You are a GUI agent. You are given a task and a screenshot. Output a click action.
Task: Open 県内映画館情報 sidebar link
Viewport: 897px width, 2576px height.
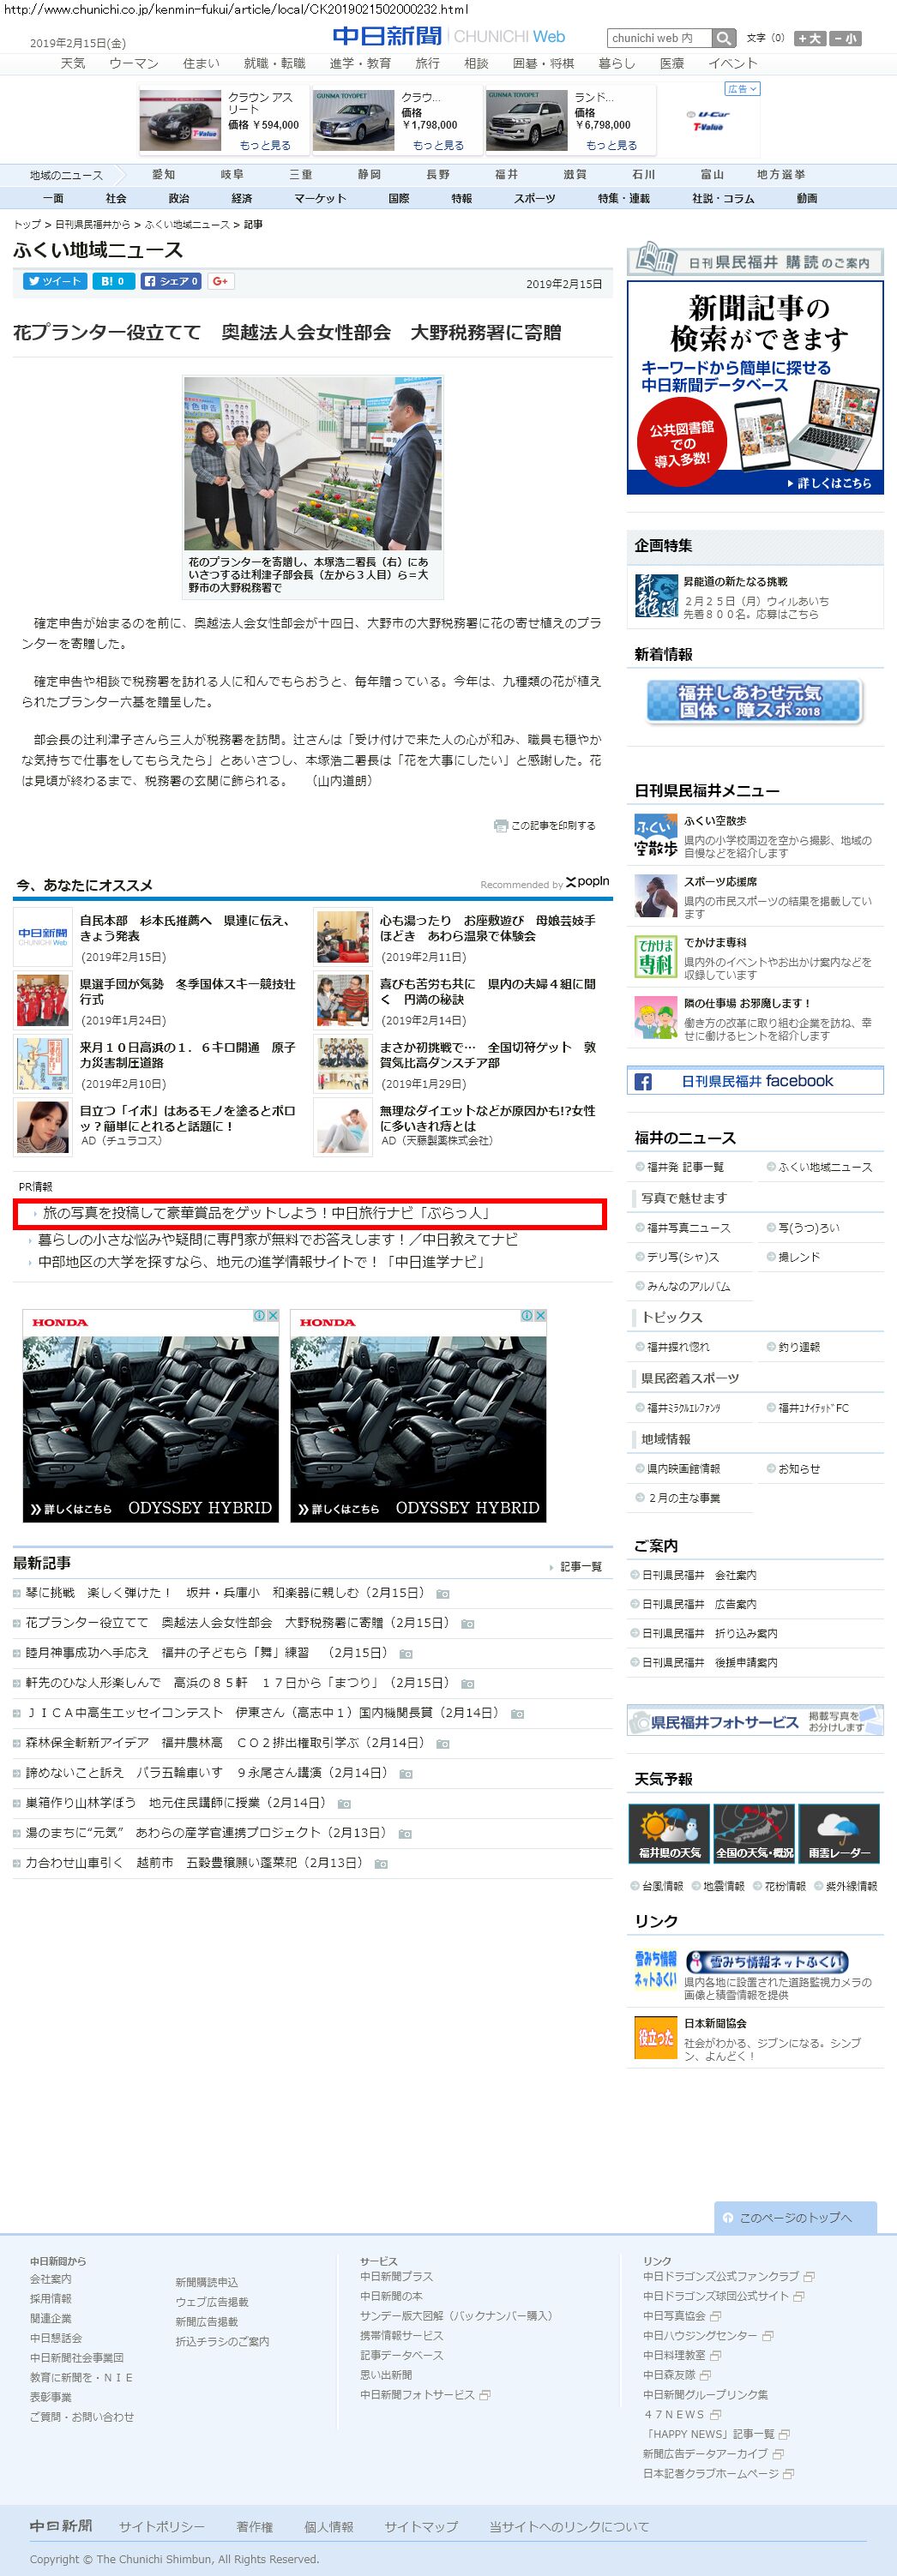click(683, 1469)
